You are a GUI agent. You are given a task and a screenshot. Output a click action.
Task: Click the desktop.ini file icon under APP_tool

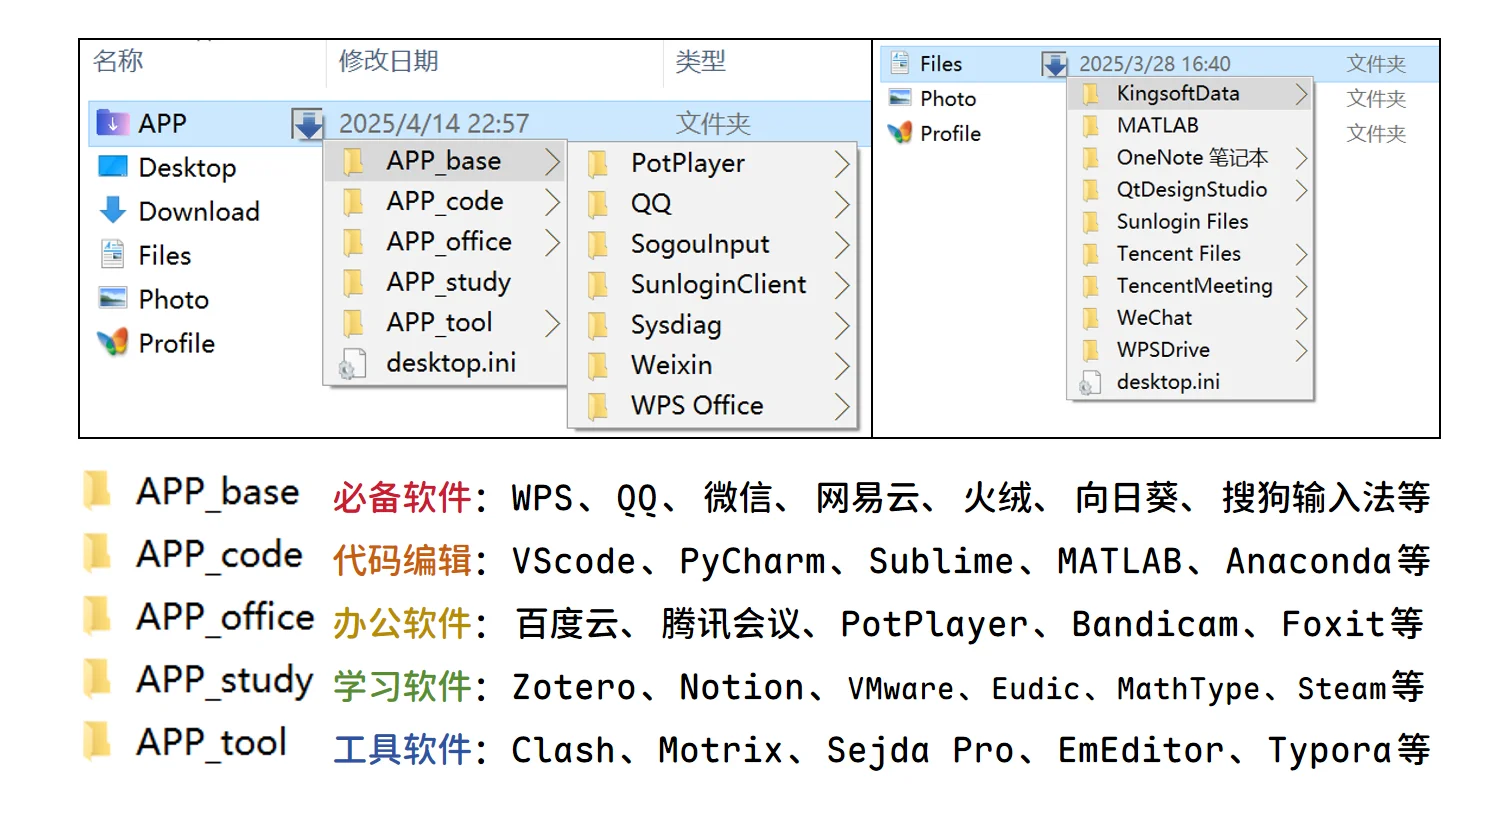pos(353,363)
